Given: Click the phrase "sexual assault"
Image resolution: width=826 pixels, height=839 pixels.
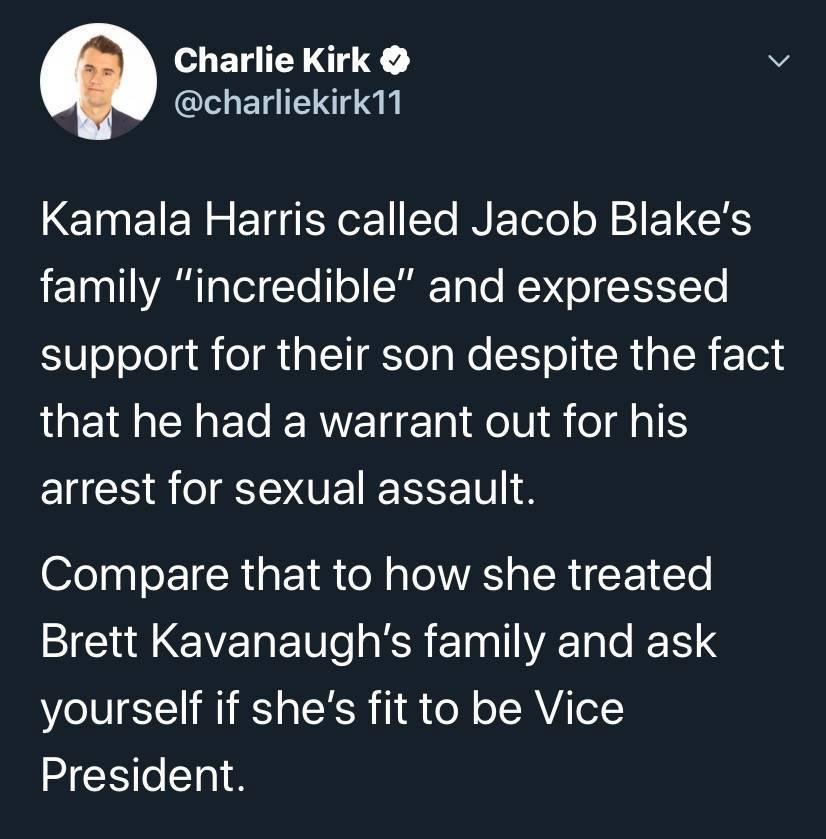Looking at the screenshot, I should click(385, 490).
